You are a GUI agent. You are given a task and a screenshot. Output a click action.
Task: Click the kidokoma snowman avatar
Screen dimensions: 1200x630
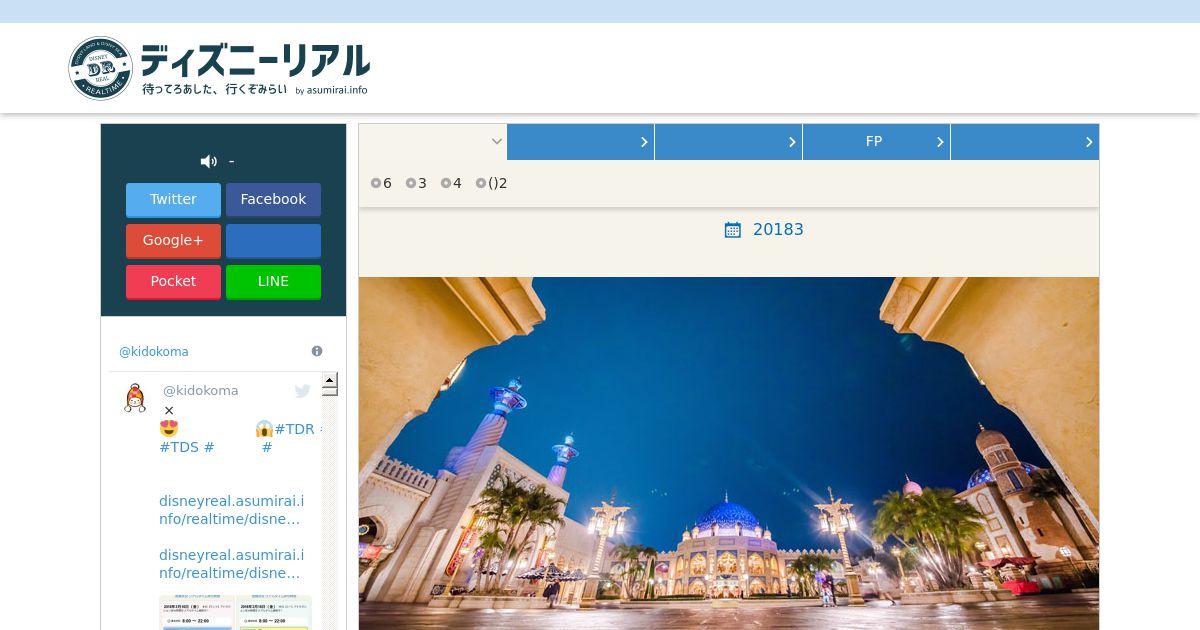[135, 398]
